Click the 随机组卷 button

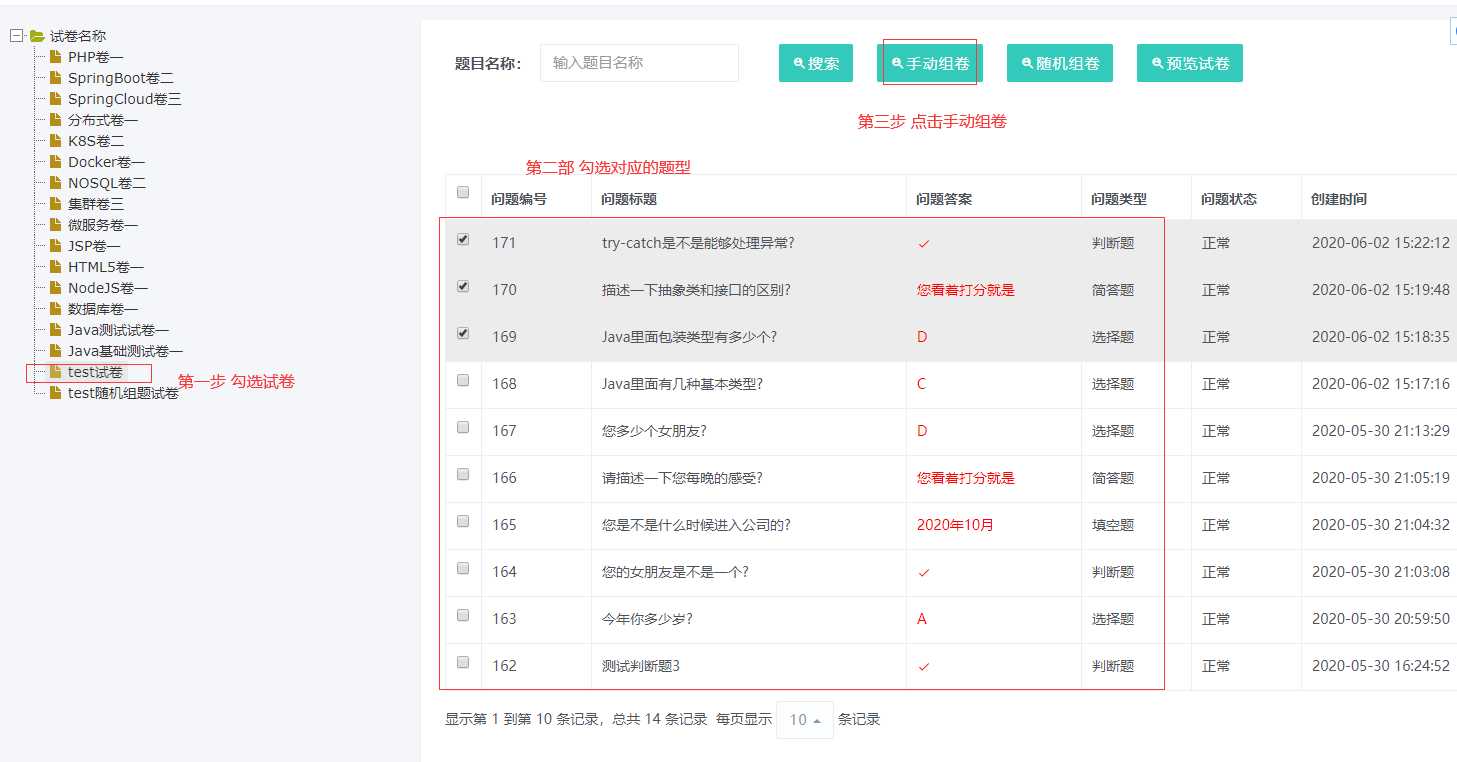tap(1060, 63)
